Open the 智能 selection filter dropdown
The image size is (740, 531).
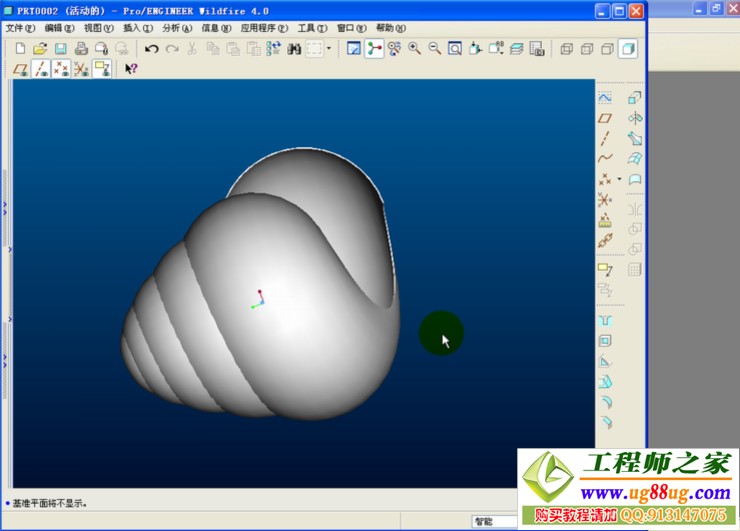click(x=495, y=521)
